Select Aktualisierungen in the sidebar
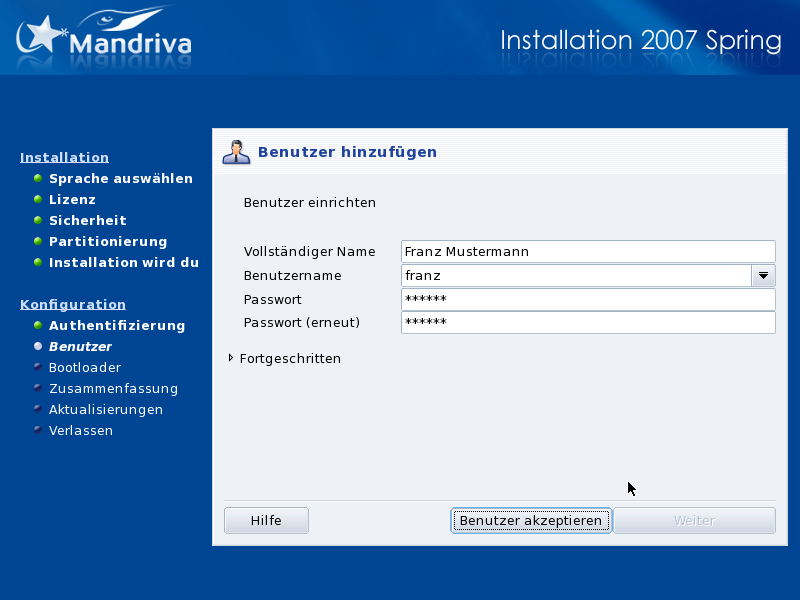Image resolution: width=800 pixels, height=600 pixels. [x=105, y=410]
